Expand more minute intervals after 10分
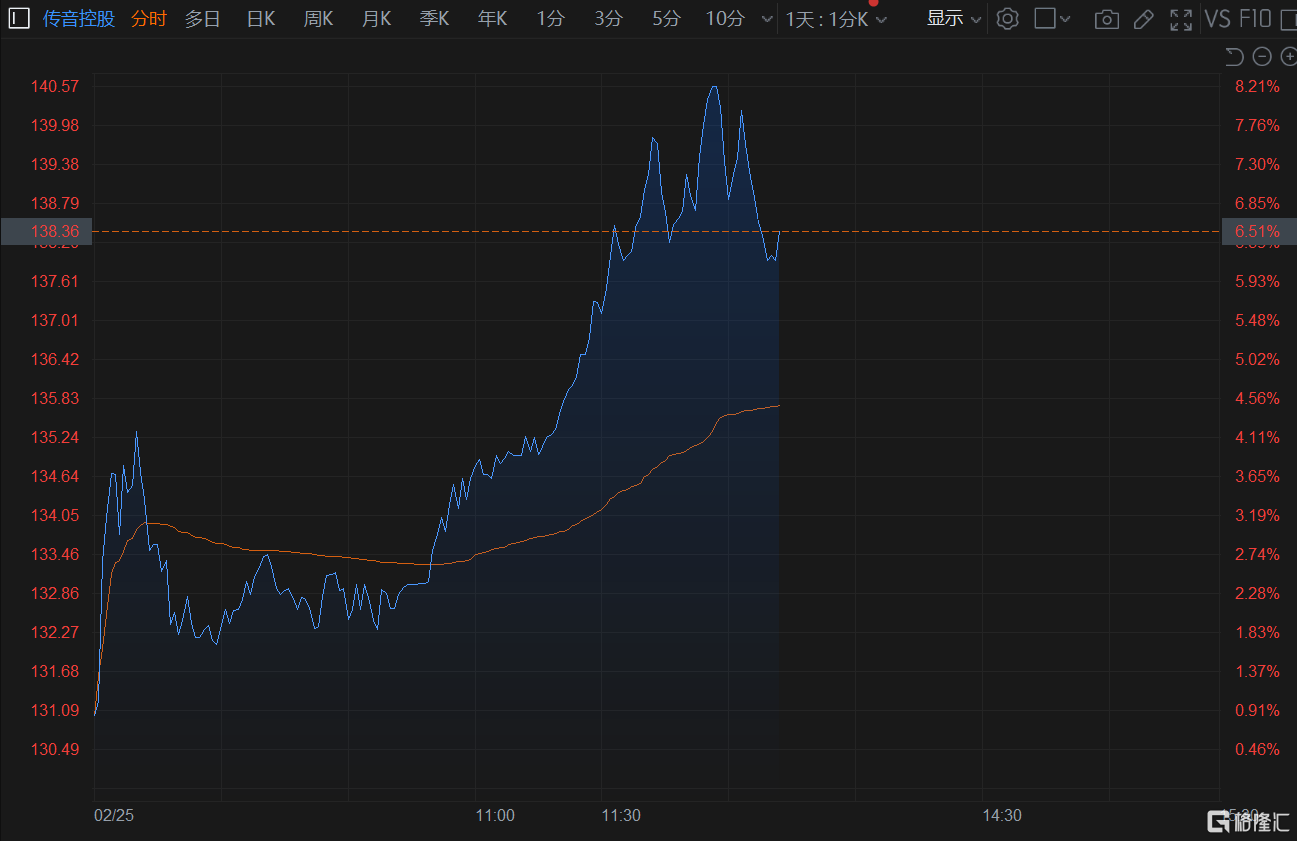Viewport: 1297px width, 841px height. 767,19
